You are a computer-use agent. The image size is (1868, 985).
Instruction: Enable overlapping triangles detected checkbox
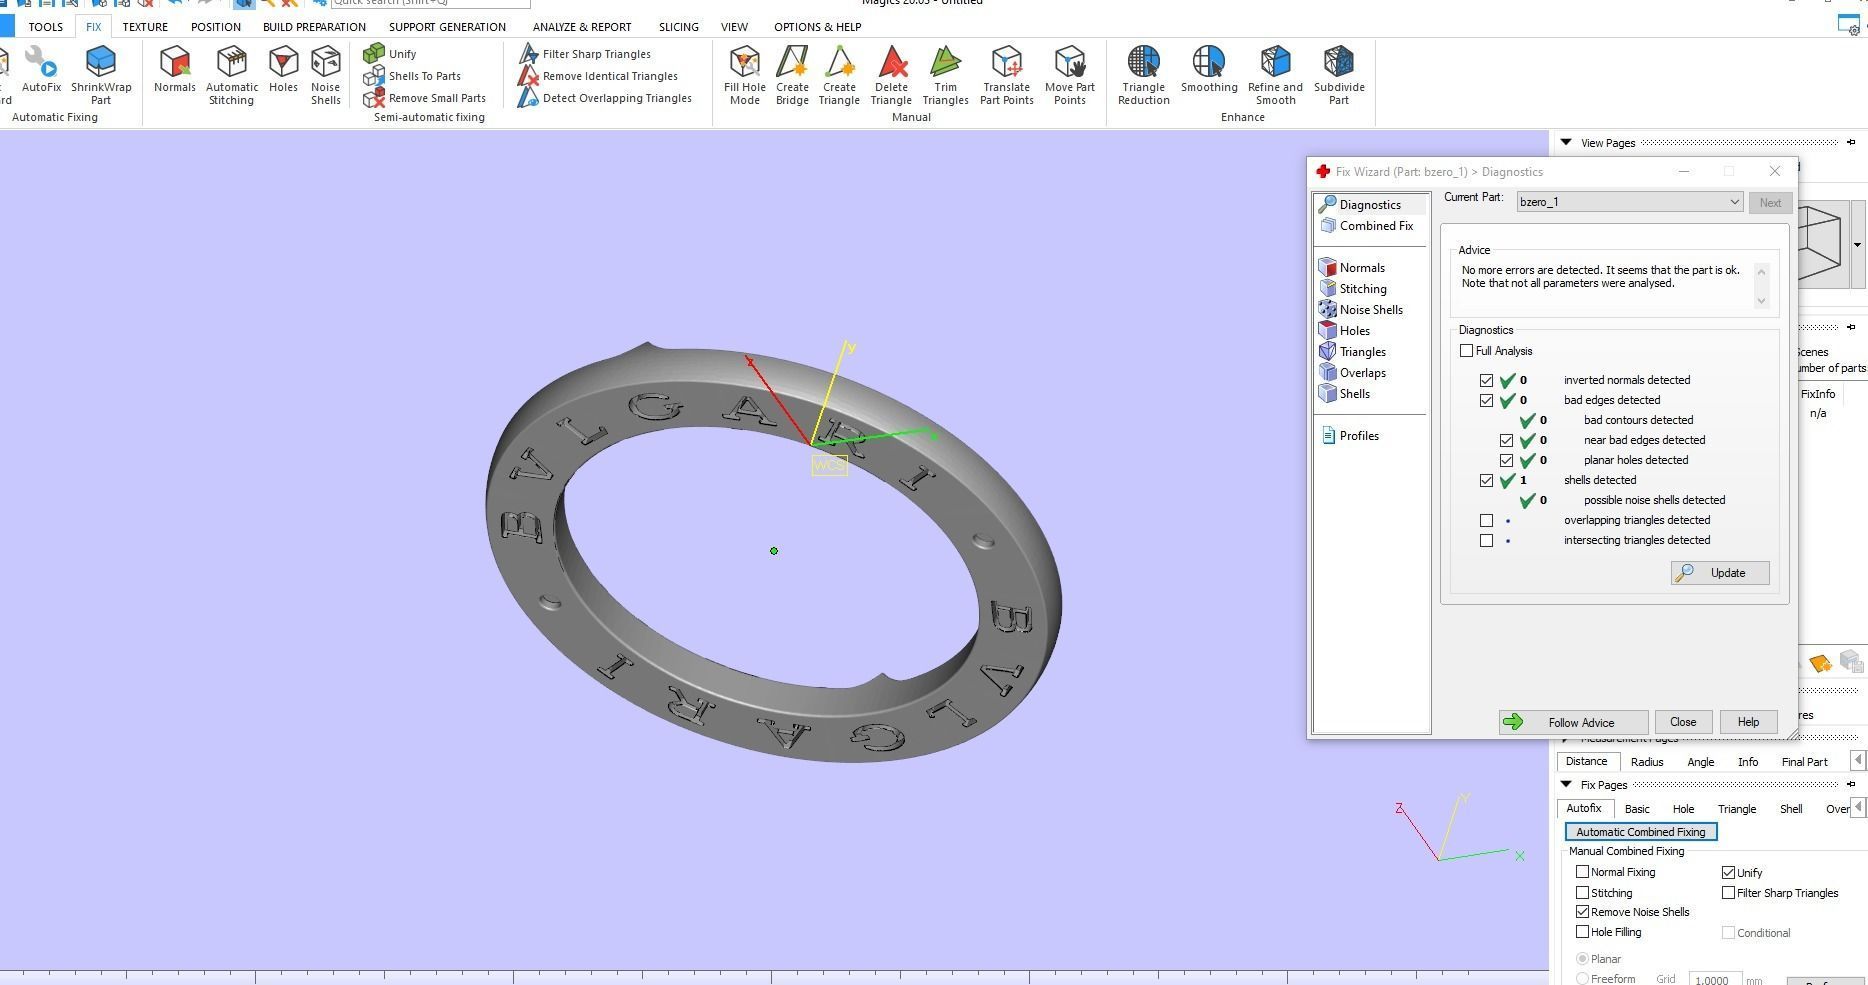tap(1486, 520)
